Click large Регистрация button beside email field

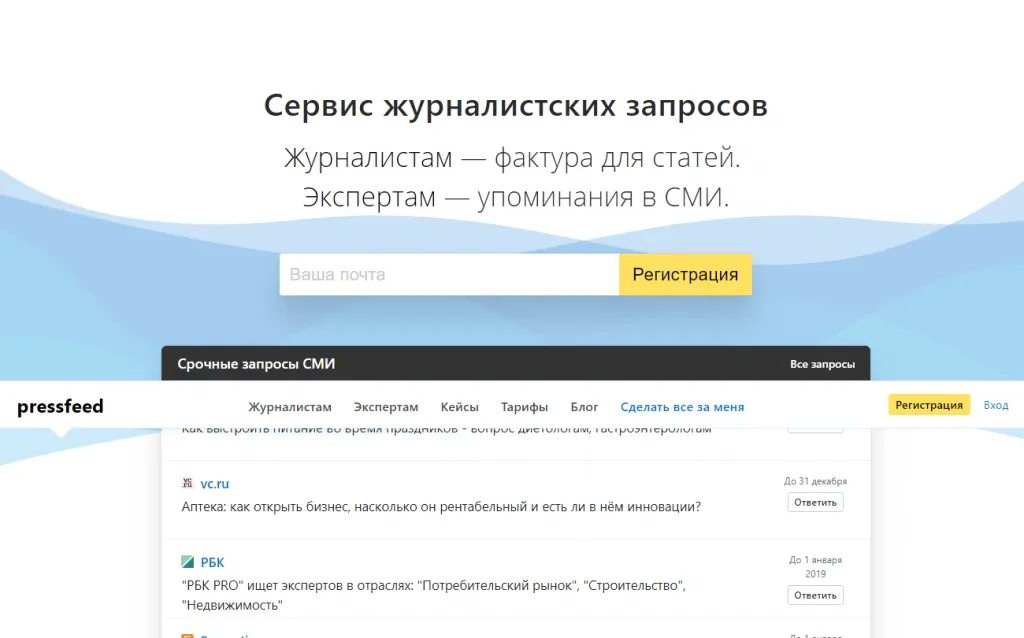(685, 274)
